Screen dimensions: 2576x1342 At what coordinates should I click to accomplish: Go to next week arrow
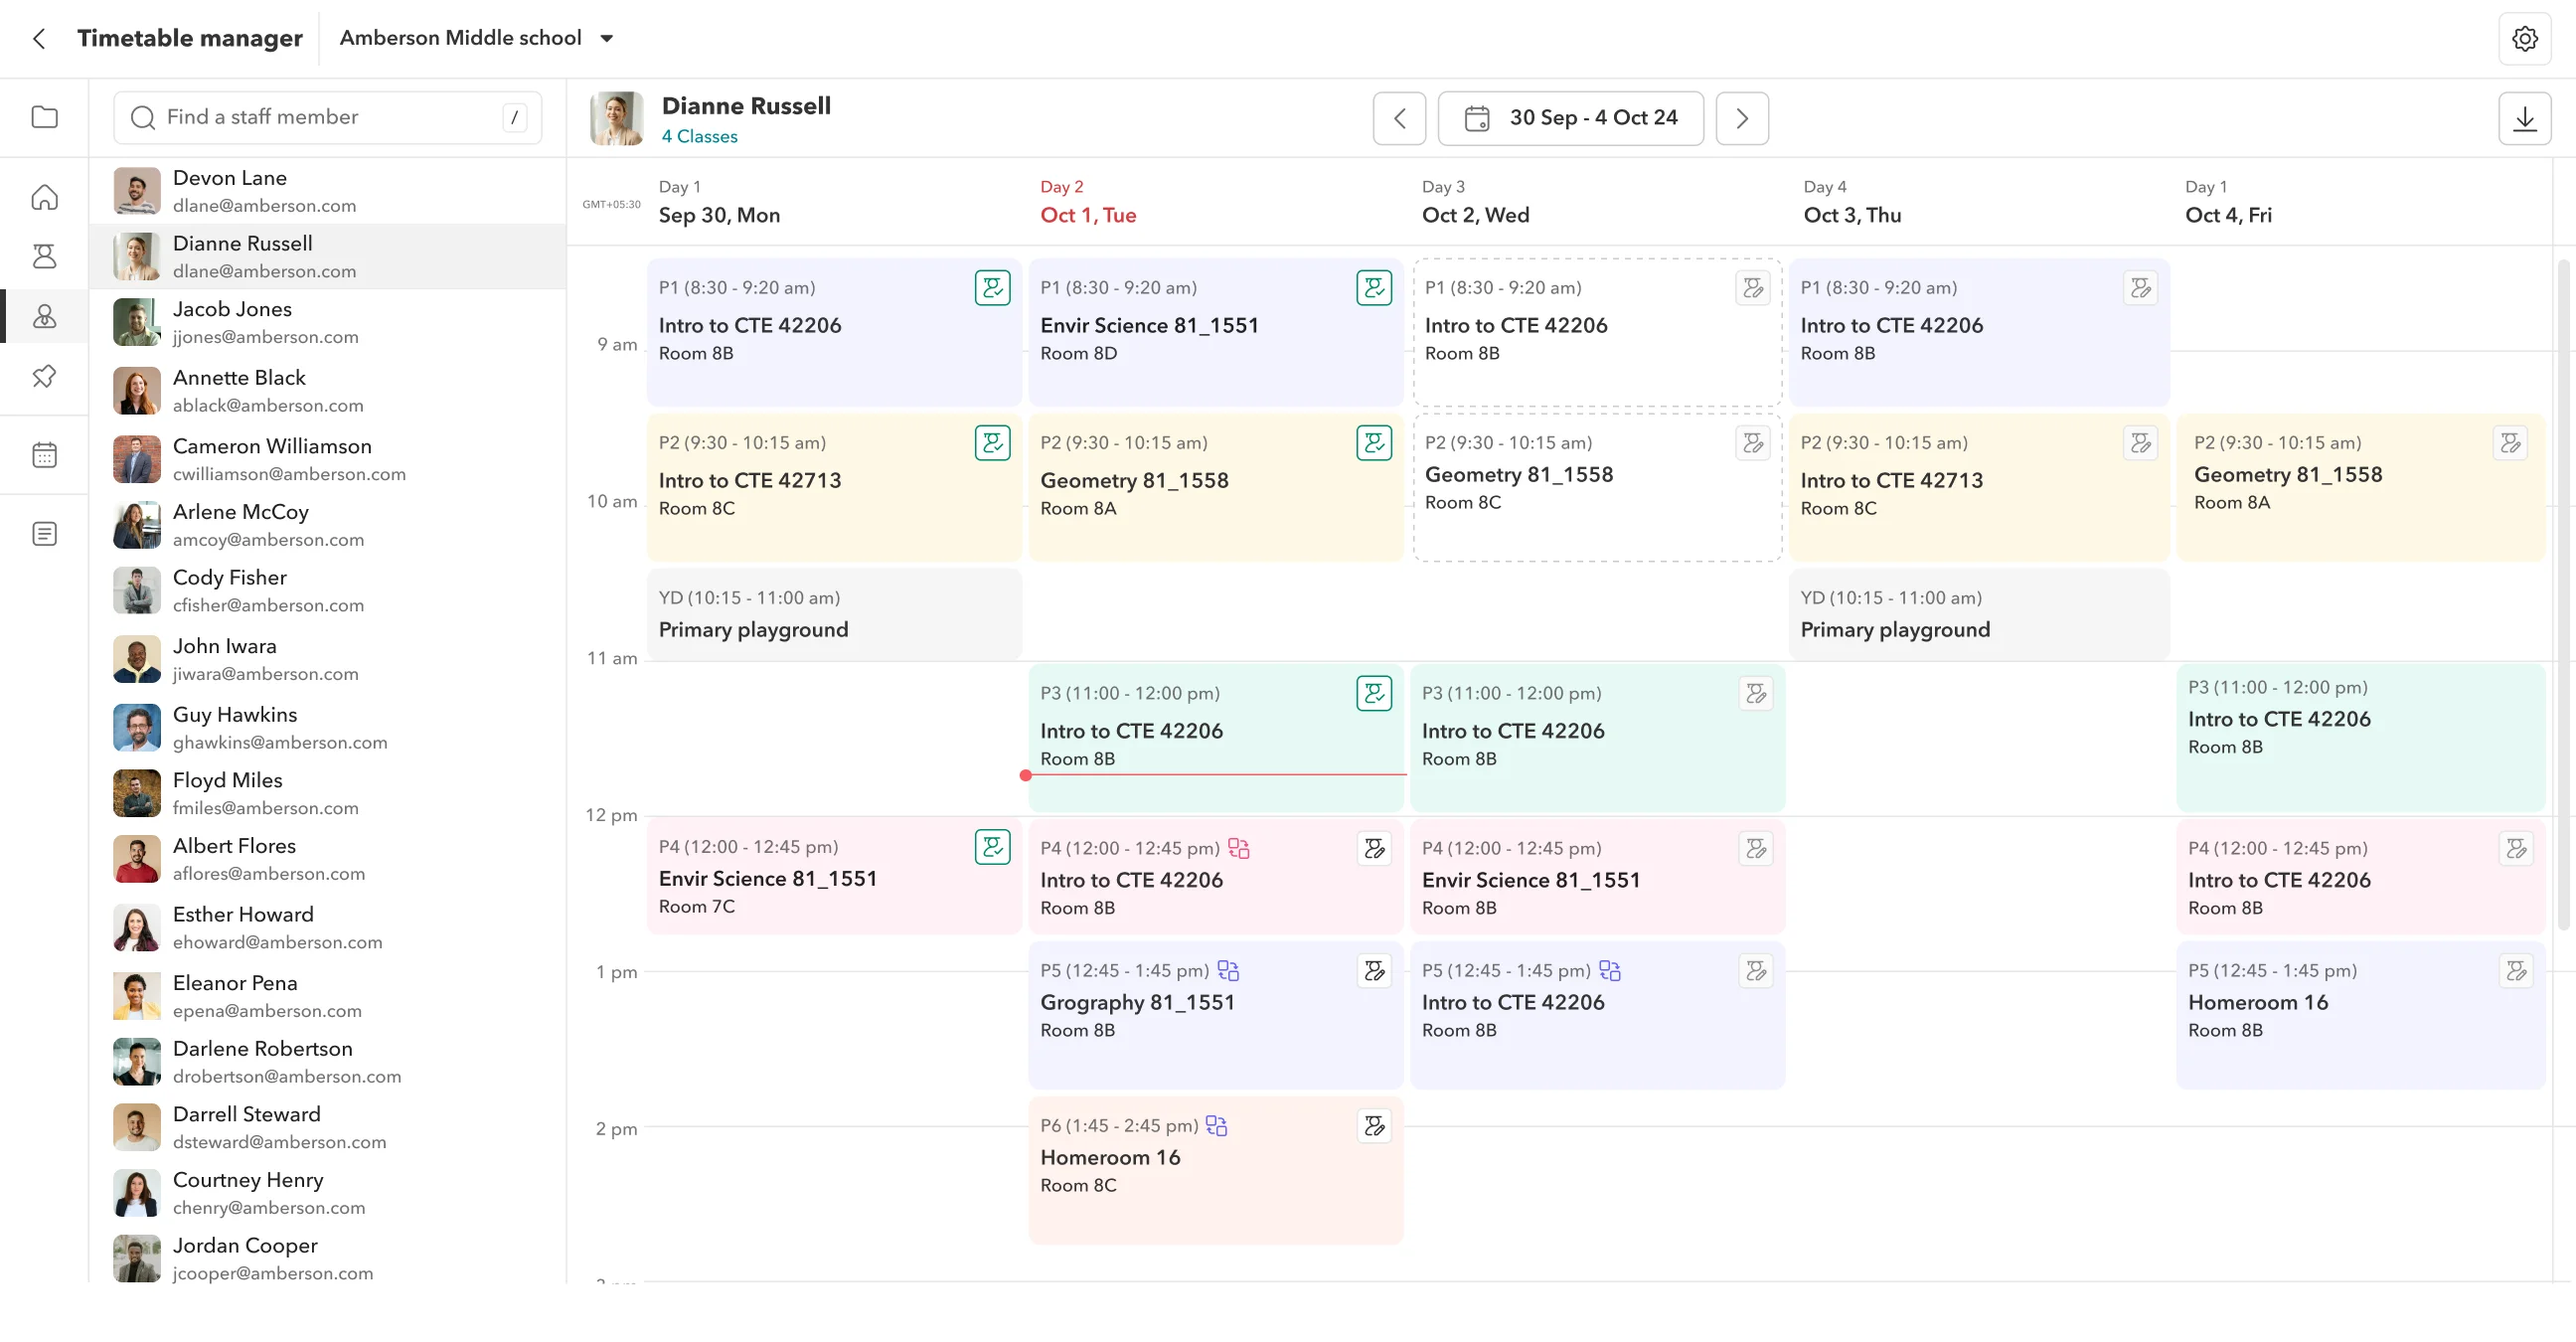tap(1742, 118)
